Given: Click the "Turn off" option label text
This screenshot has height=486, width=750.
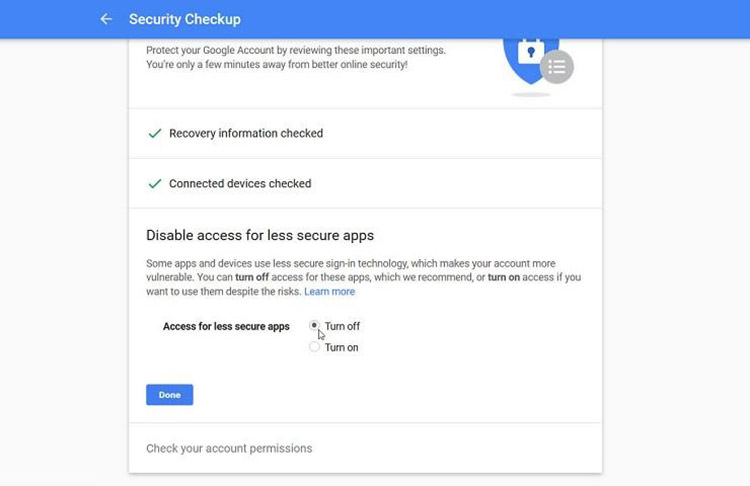Looking at the screenshot, I should pos(342,327).
